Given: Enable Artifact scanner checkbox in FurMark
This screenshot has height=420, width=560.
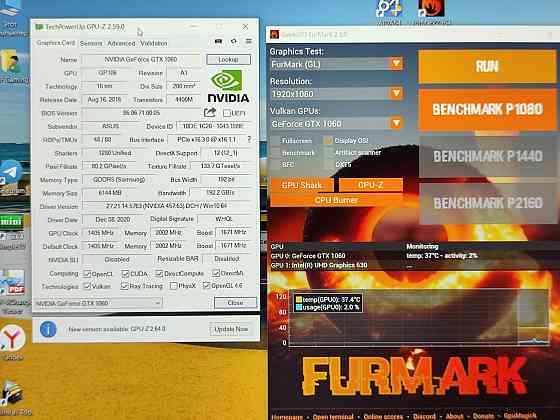Looking at the screenshot, I should point(328,152).
